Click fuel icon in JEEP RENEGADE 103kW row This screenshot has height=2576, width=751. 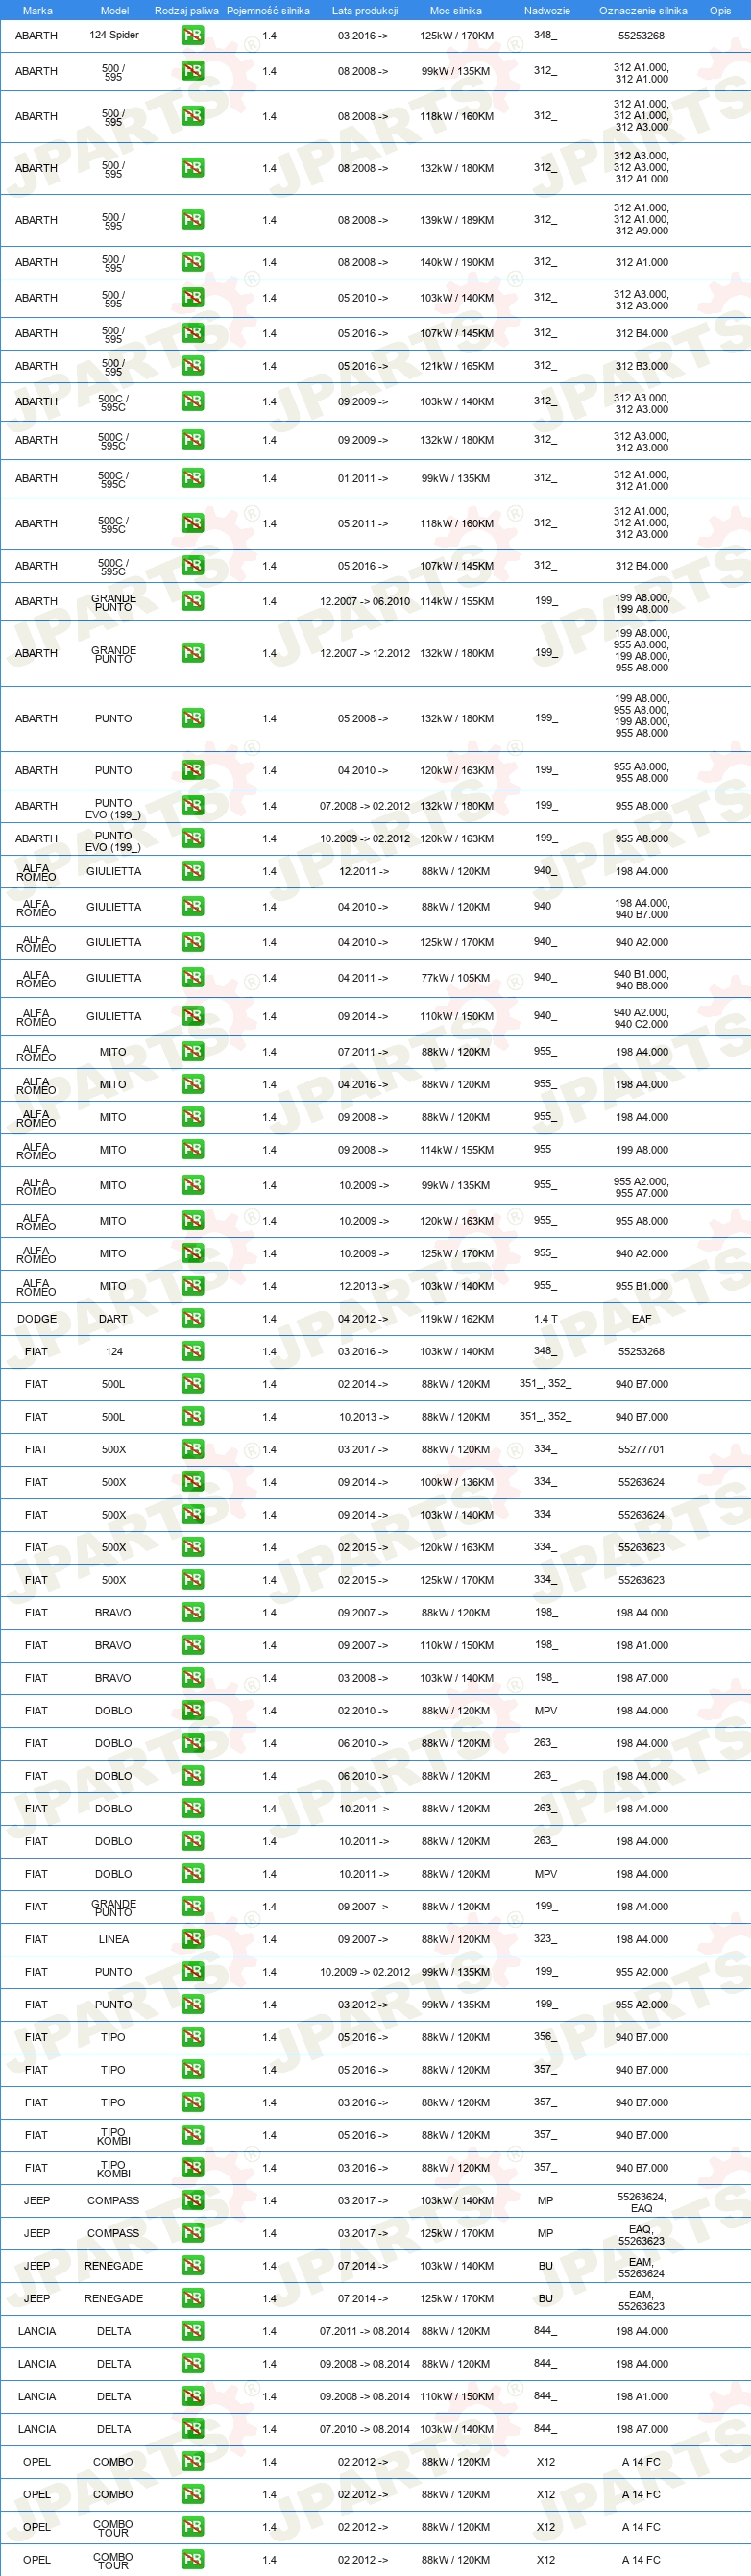click(x=192, y=2265)
